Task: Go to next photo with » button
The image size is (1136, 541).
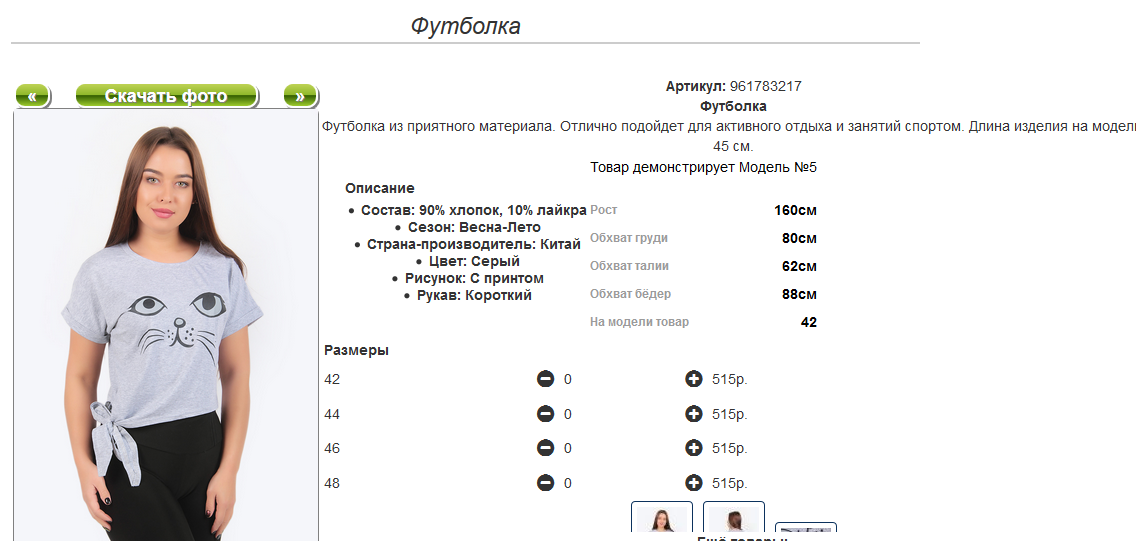Action: click(x=300, y=96)
